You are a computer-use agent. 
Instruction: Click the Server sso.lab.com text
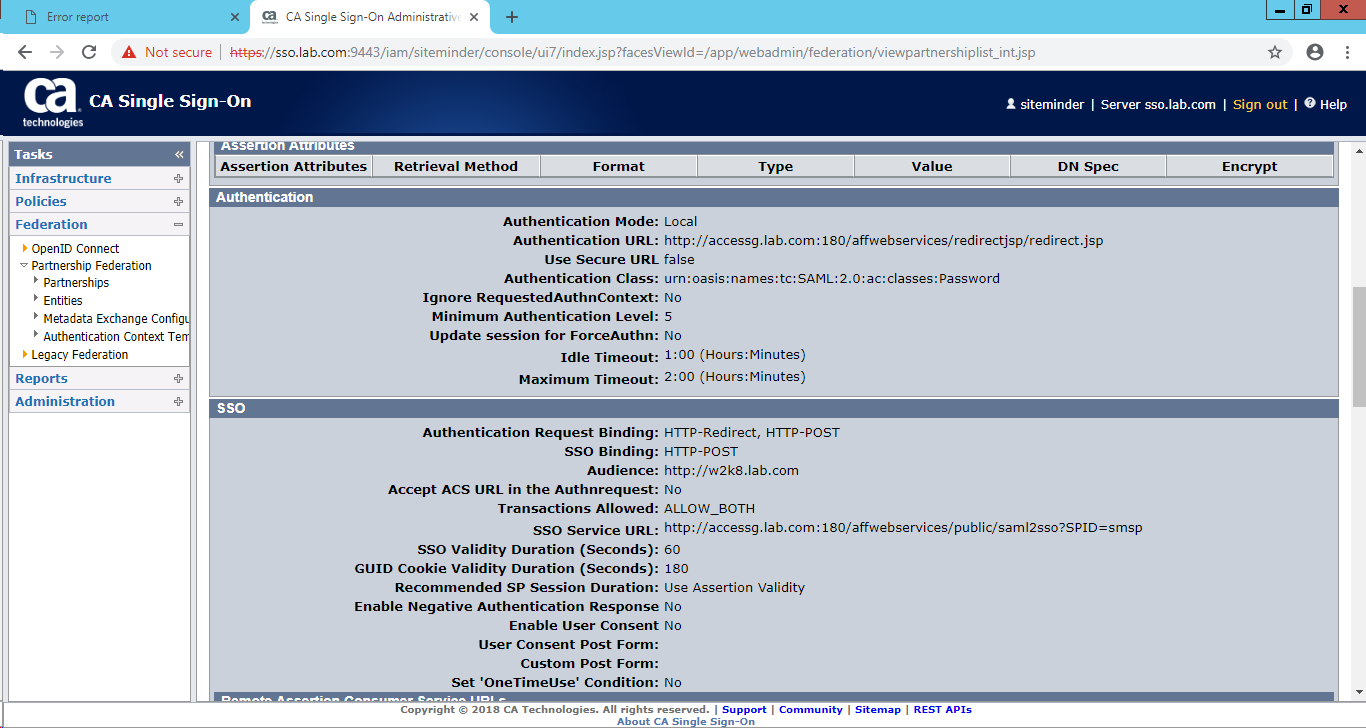tap(1158, 104)
